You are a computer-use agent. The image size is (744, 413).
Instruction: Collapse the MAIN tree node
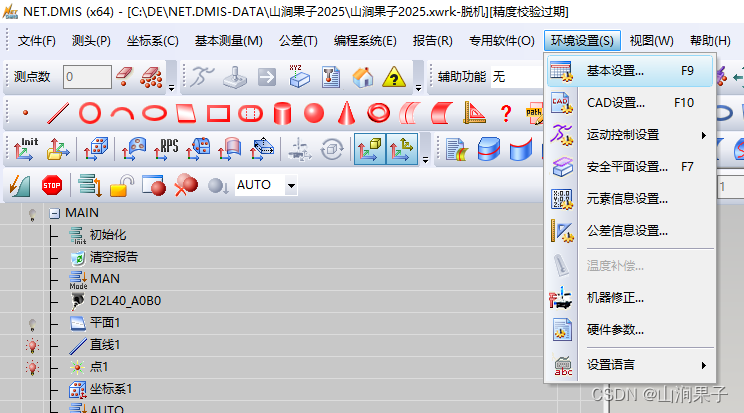pyautogui.click(x=55, y=214)
